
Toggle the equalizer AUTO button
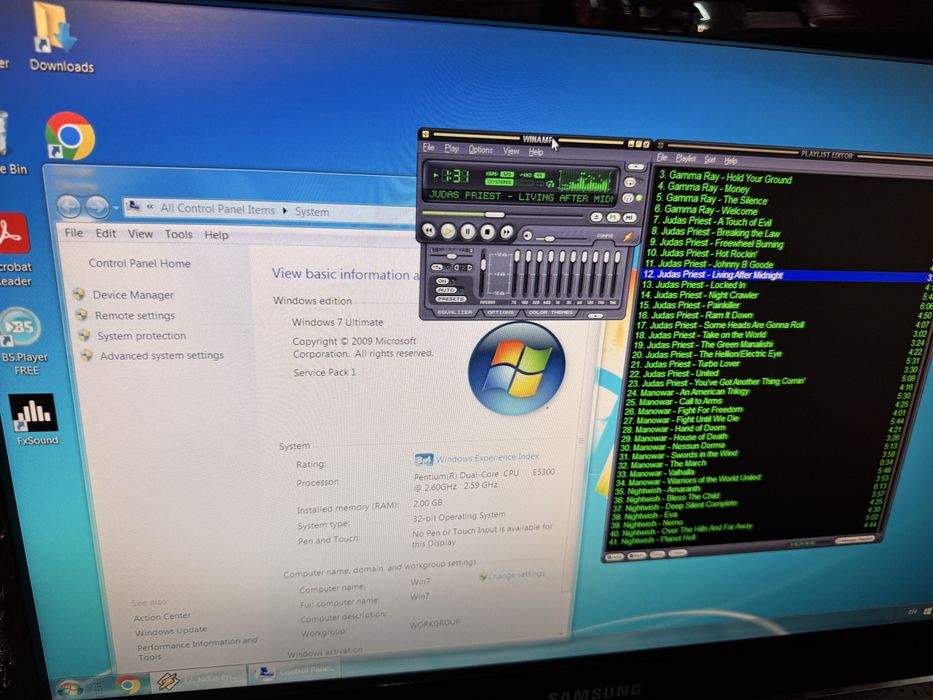click(x=446, y=290)
